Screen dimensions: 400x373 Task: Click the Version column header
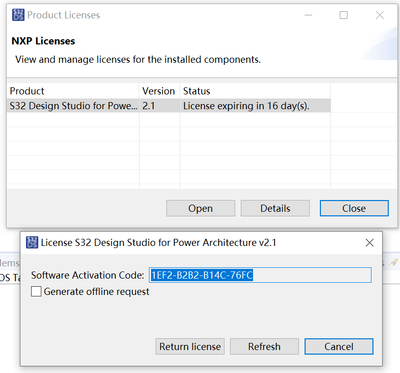click(159, 91)
